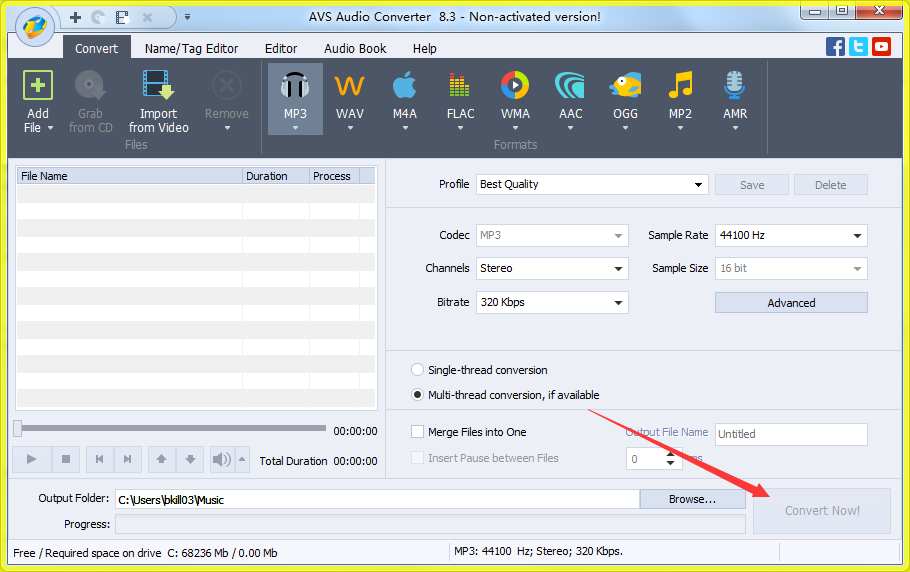This screenshot has height=572, width=910.
Task: Click the pause duration spinner down arrow
Action: 670,463
